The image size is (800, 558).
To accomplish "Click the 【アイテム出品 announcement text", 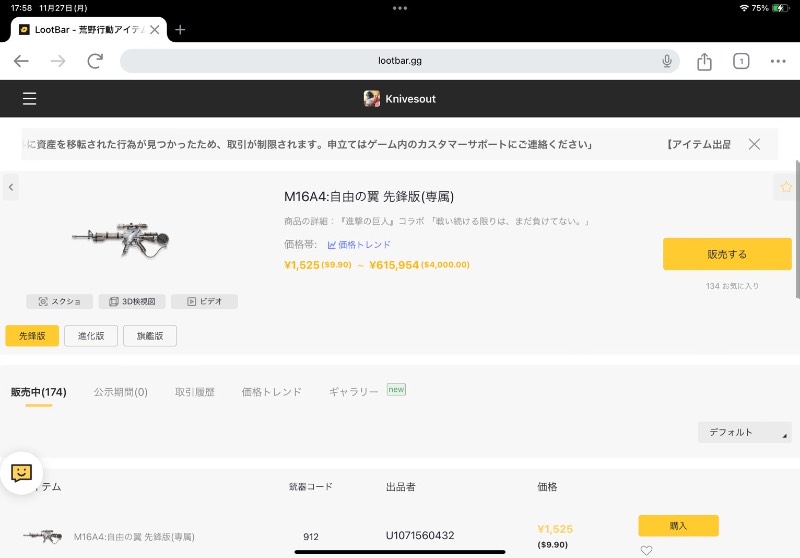I will tap(697, 144).
